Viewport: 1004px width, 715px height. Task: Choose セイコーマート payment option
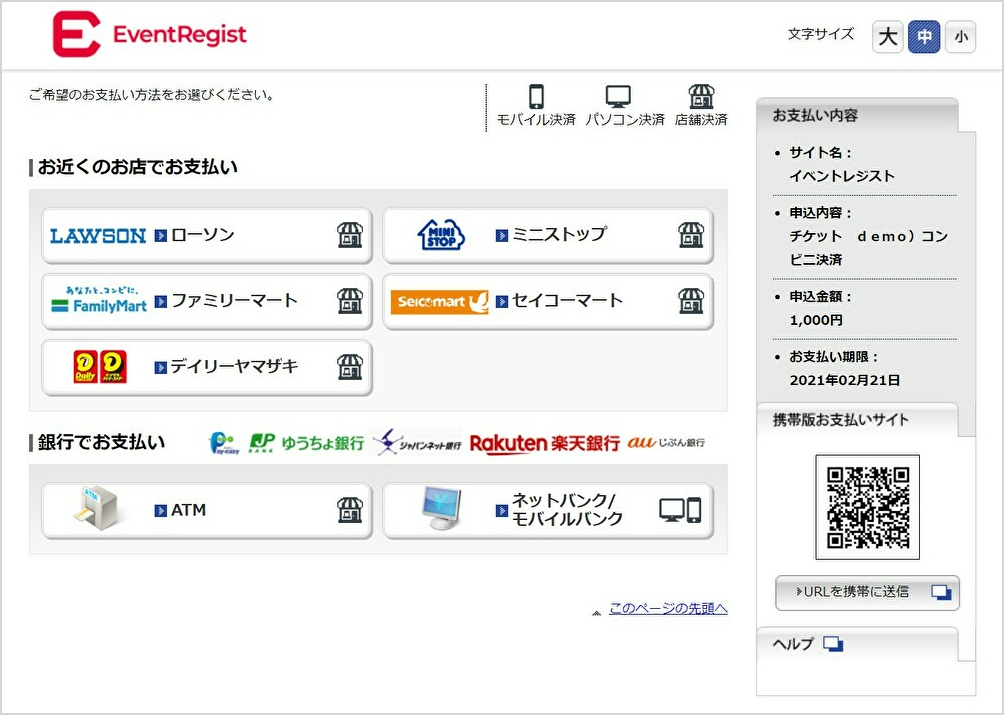[x=547, y=301]
